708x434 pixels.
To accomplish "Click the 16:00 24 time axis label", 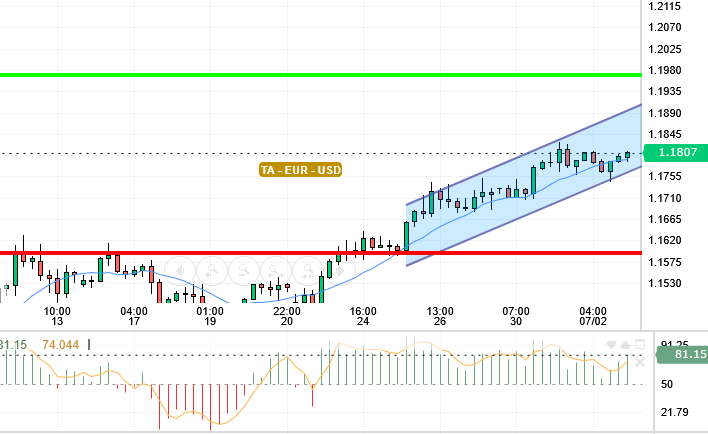I will [363, 316].
